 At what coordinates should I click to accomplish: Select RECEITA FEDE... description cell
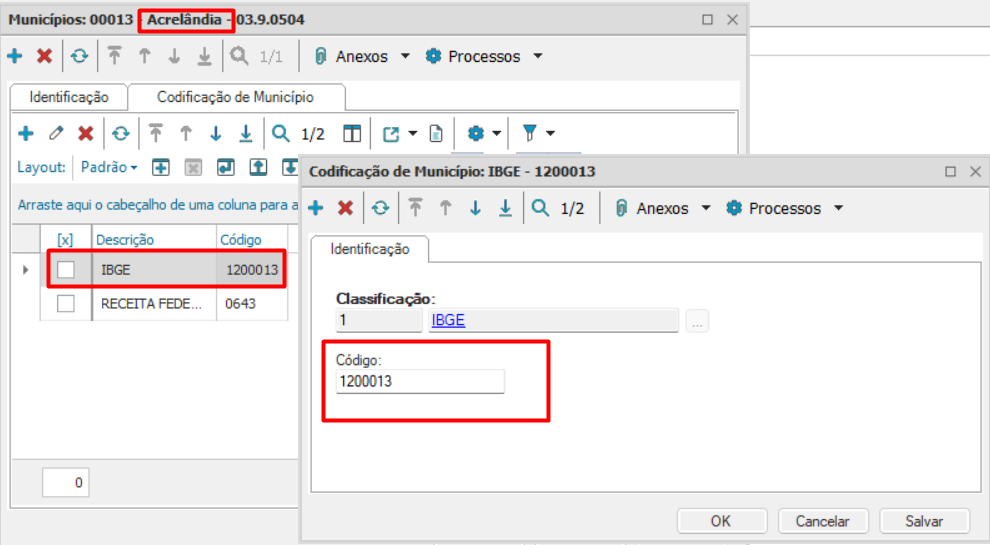[154, 304]
